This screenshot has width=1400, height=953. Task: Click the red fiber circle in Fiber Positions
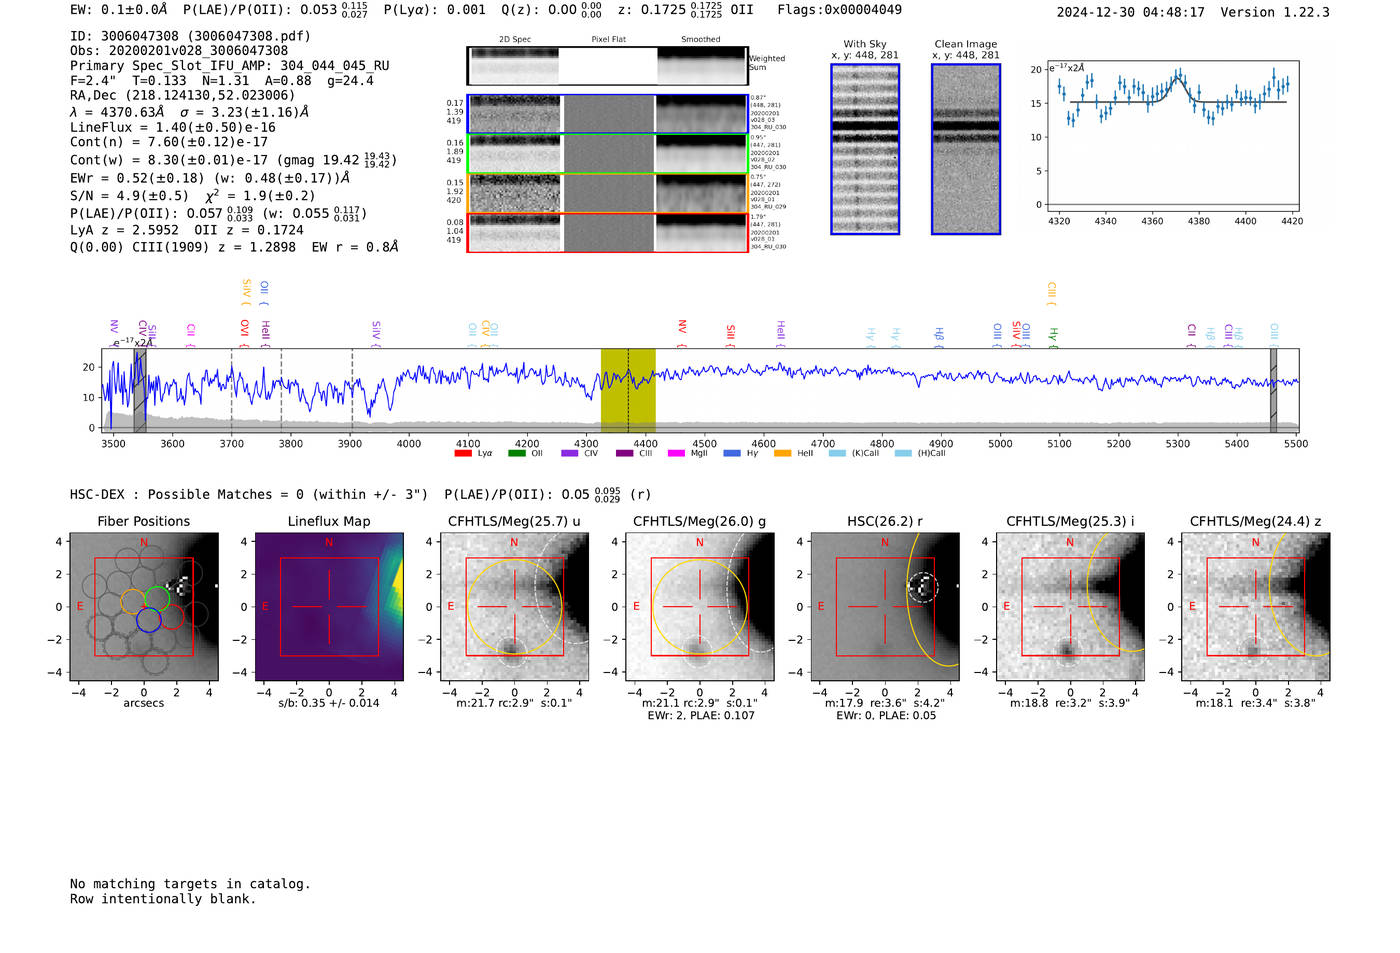[171, 616]
